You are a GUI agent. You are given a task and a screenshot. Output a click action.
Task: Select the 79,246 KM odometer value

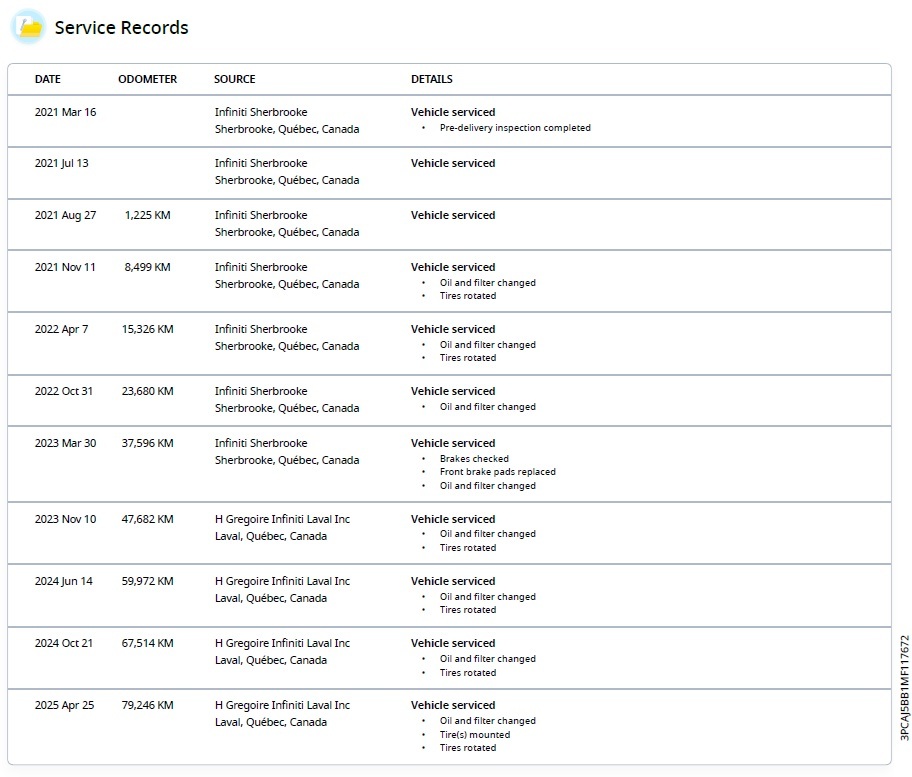coord(148,705)
